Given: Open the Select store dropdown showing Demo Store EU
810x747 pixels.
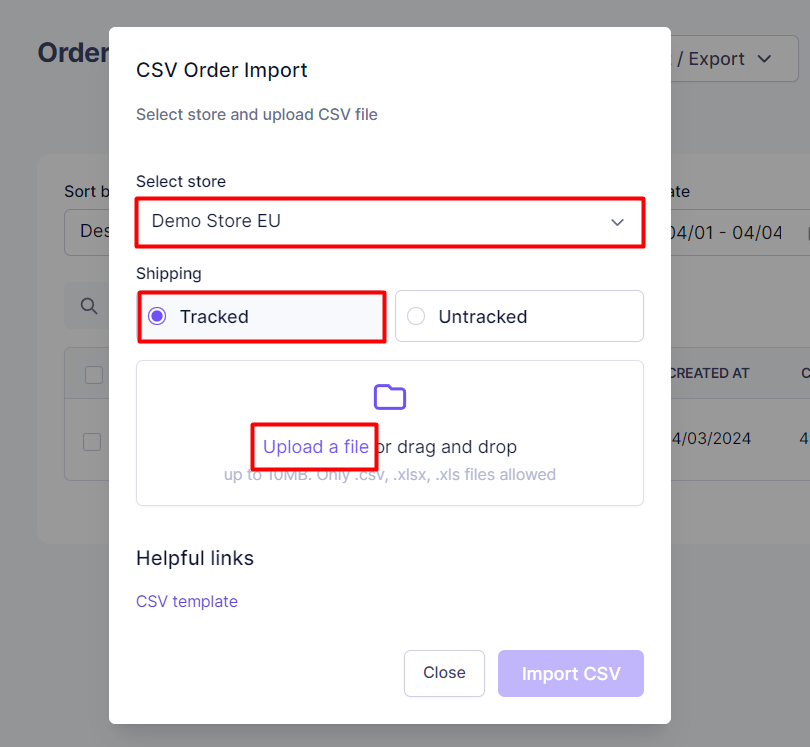Looking at the screenshot, I should coord(389,222).
